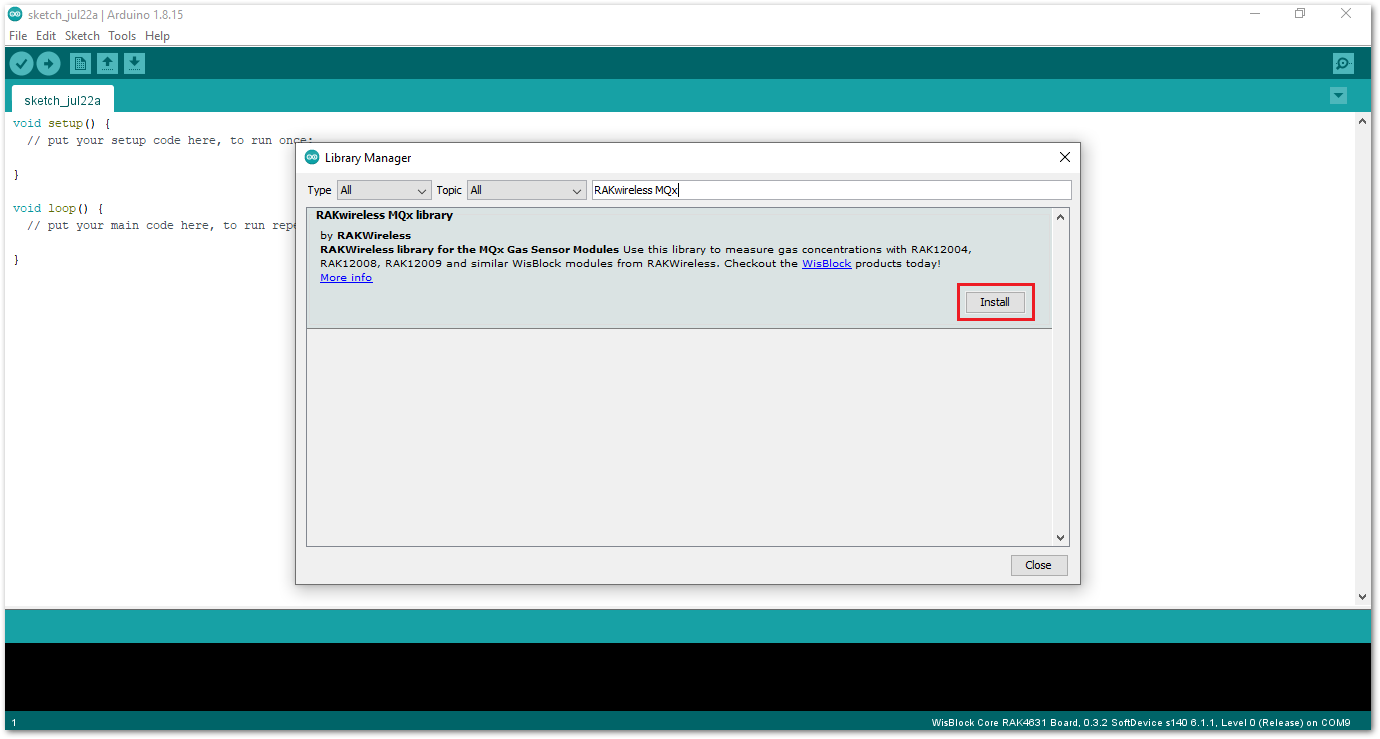Open the tab options dropdown arrow
The height and width of the screenshot is (739, 1380).
[1338, 96]
